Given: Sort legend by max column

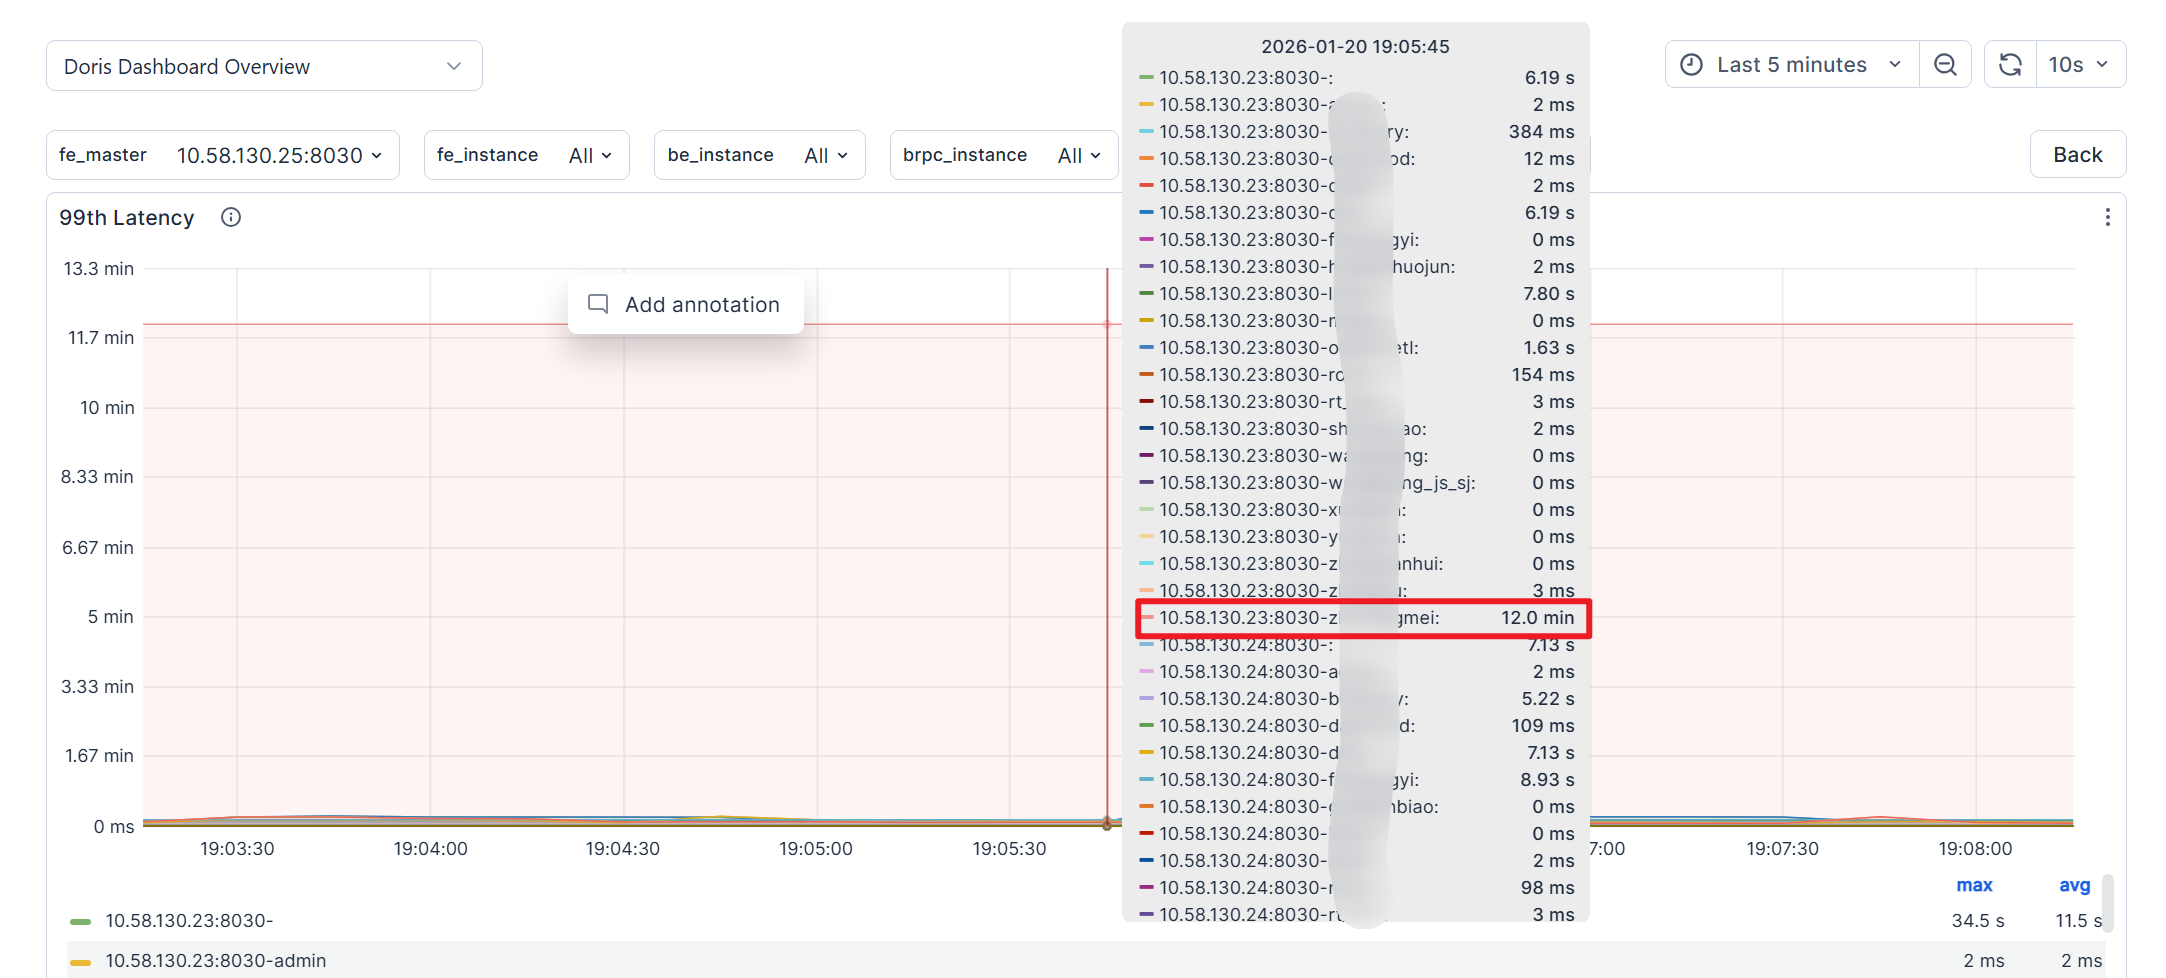Looking at the screenshot, I should point(1973,885).
